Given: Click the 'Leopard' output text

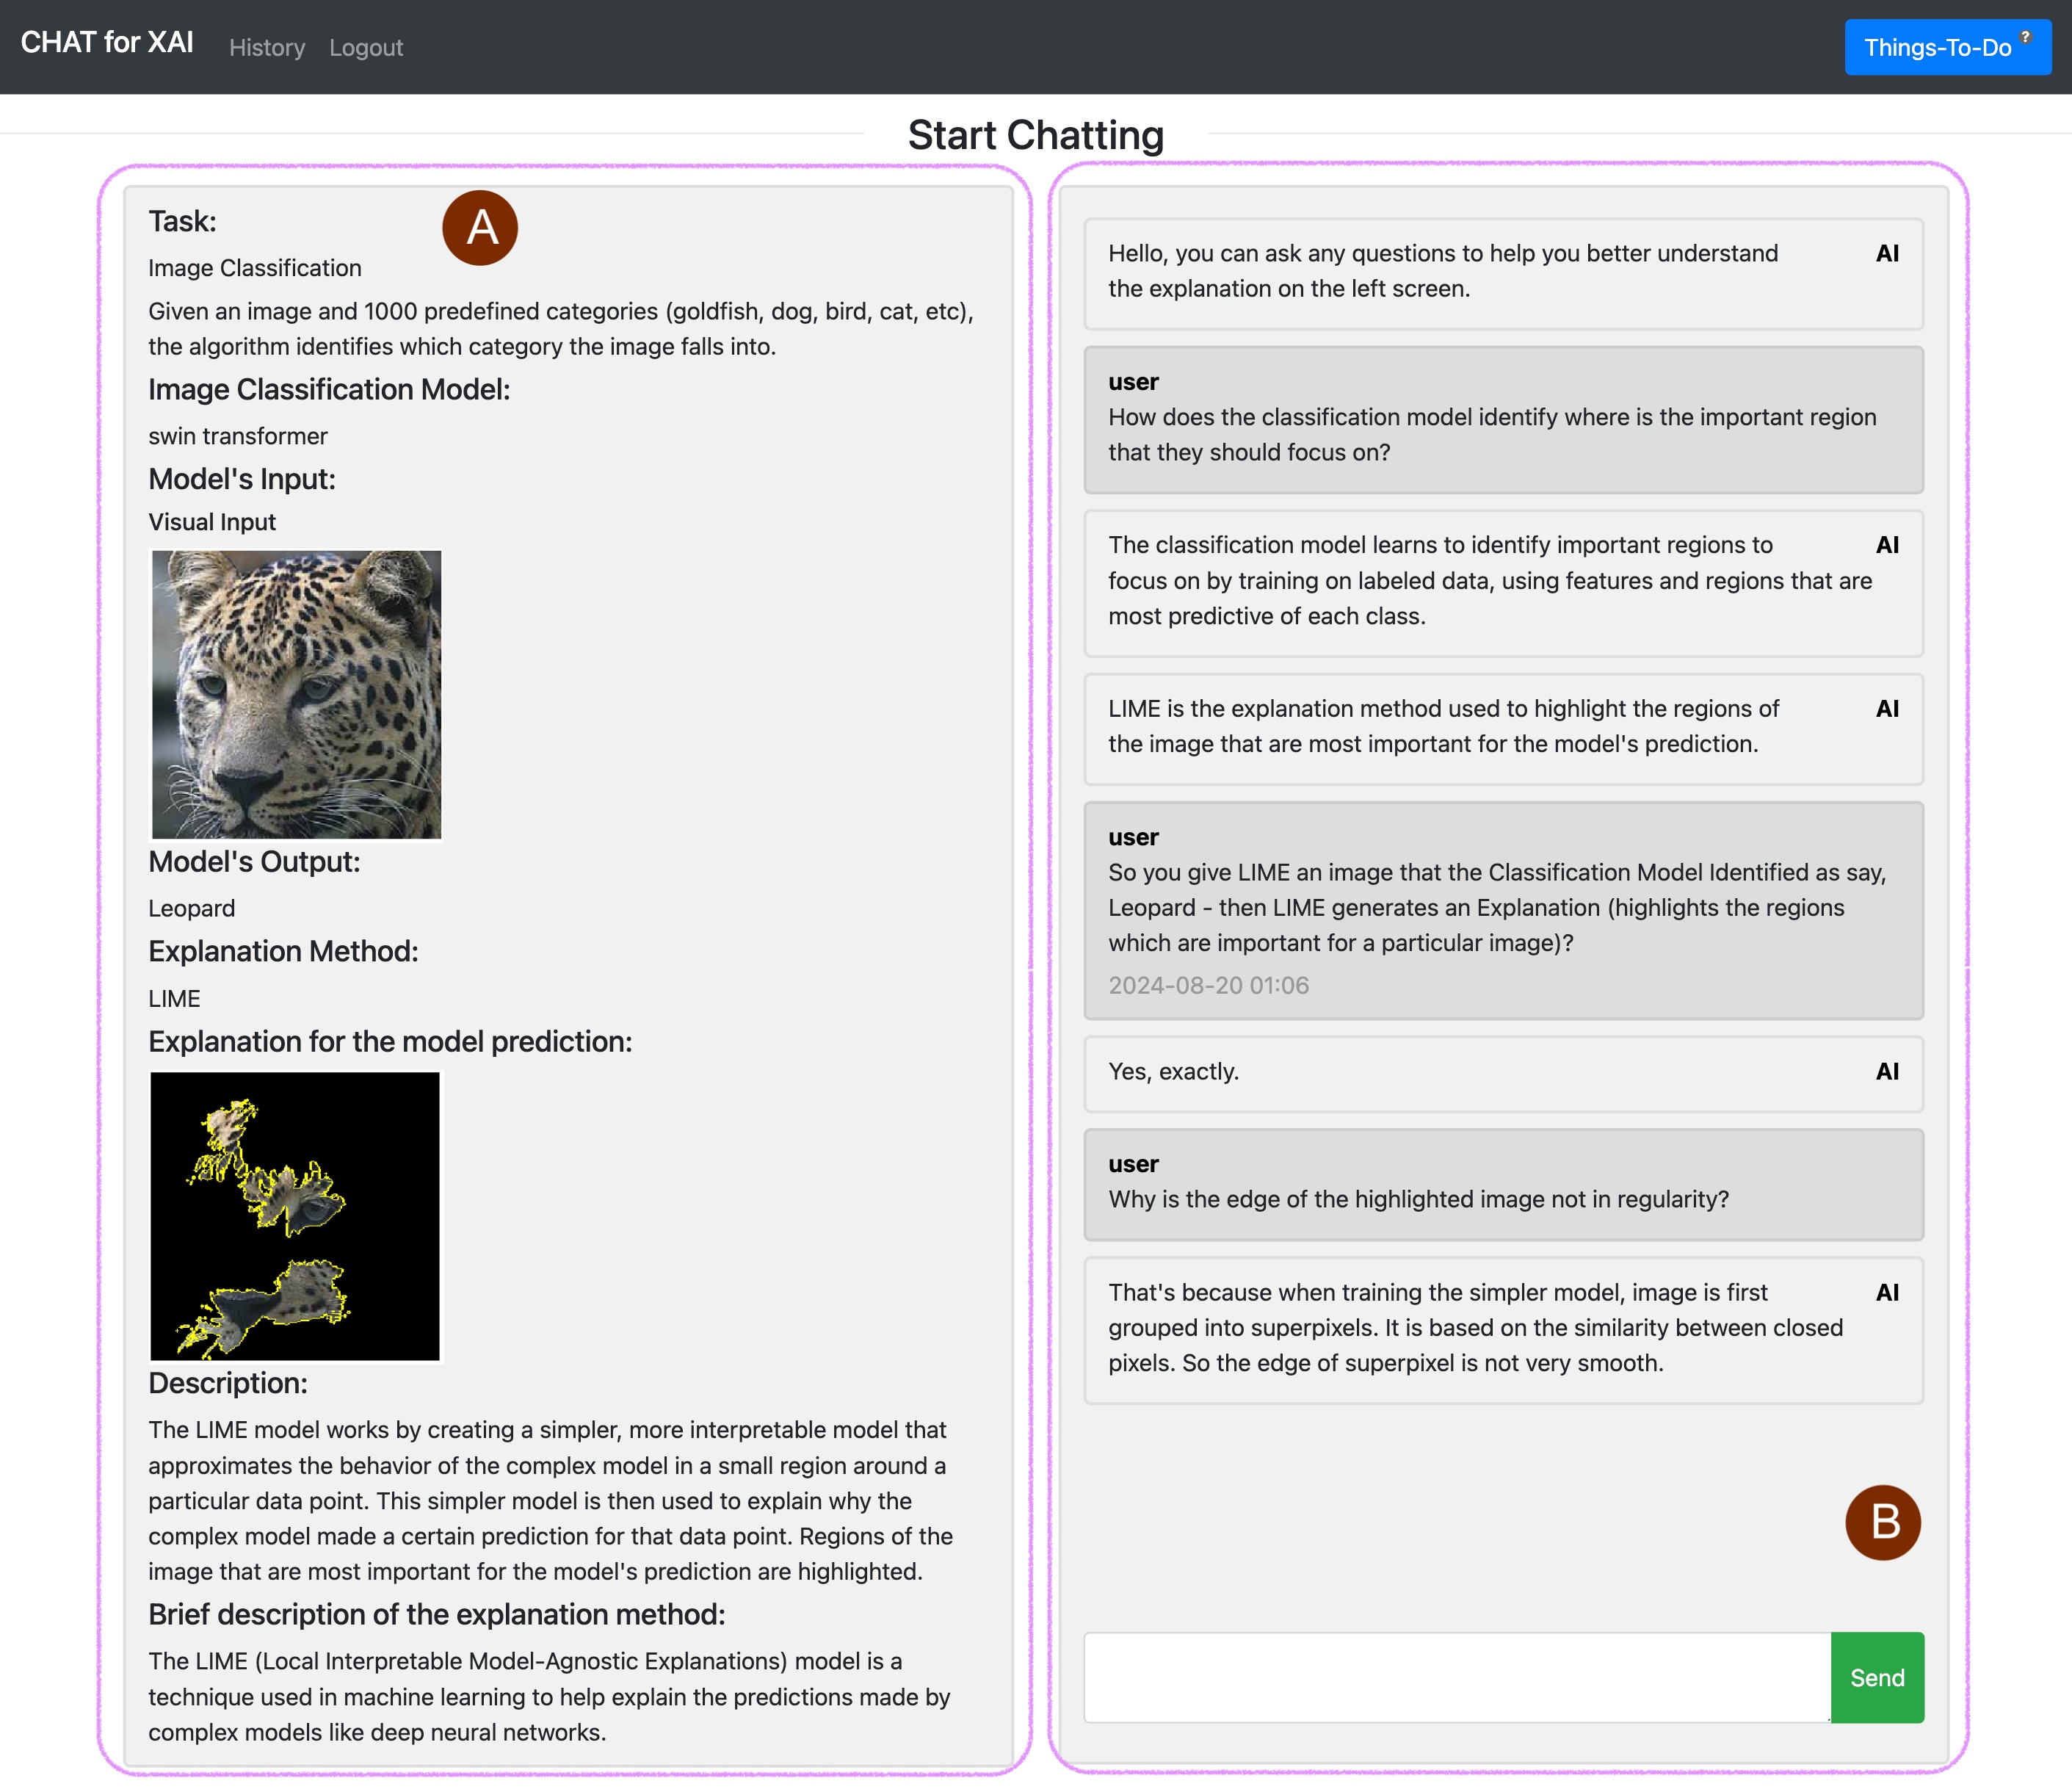Looking at the screenshot, I should coord(192,908).
